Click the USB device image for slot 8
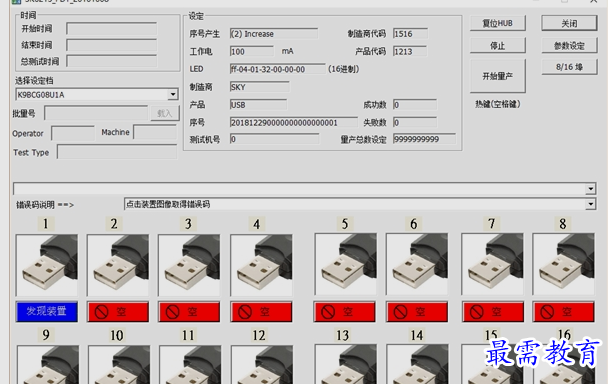608x384 pixels. [x=563, y=264]
